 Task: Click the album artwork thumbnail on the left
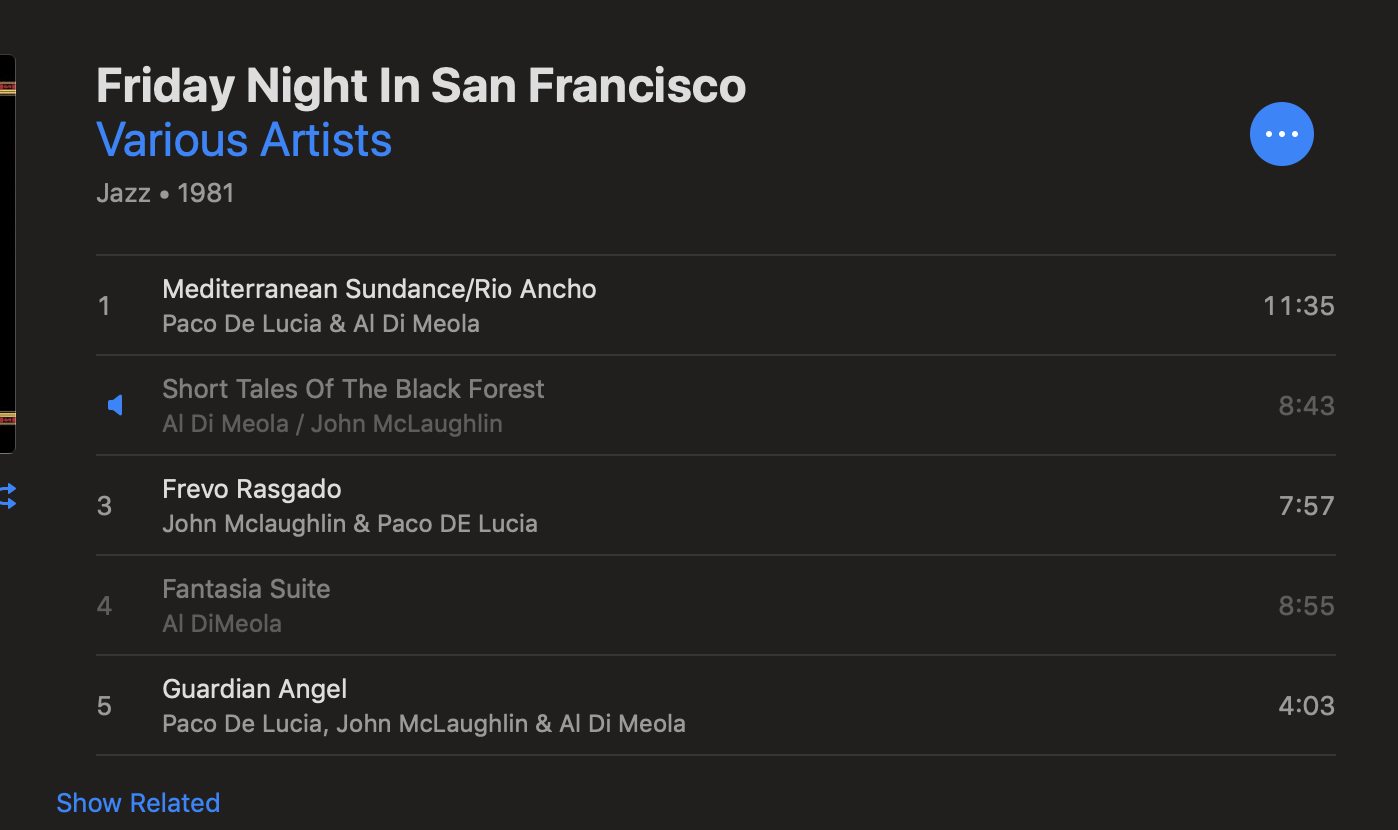coord(6,250)
